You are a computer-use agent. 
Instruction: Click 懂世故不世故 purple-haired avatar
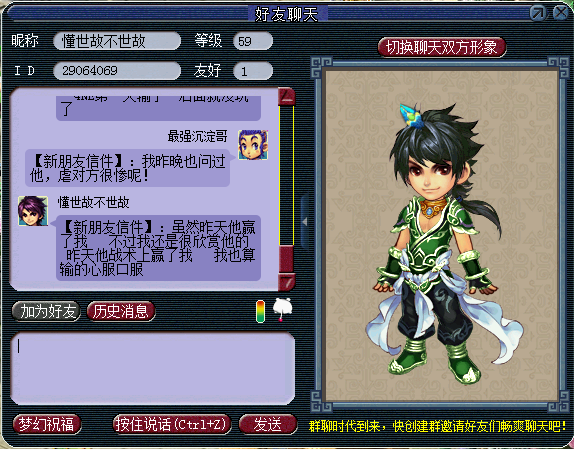33,211
